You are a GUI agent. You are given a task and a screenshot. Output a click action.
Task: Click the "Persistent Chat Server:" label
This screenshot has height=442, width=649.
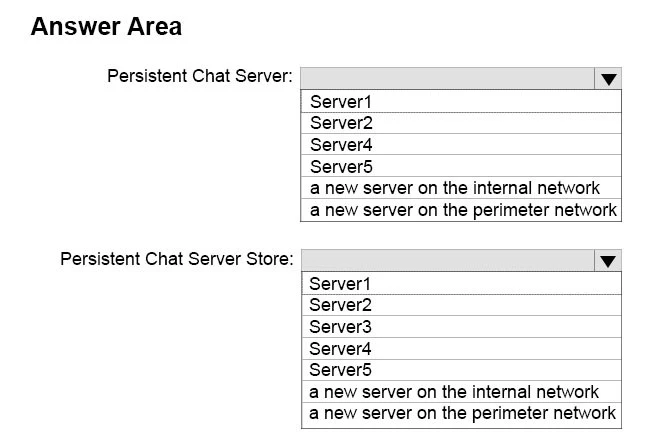[200, 77]
